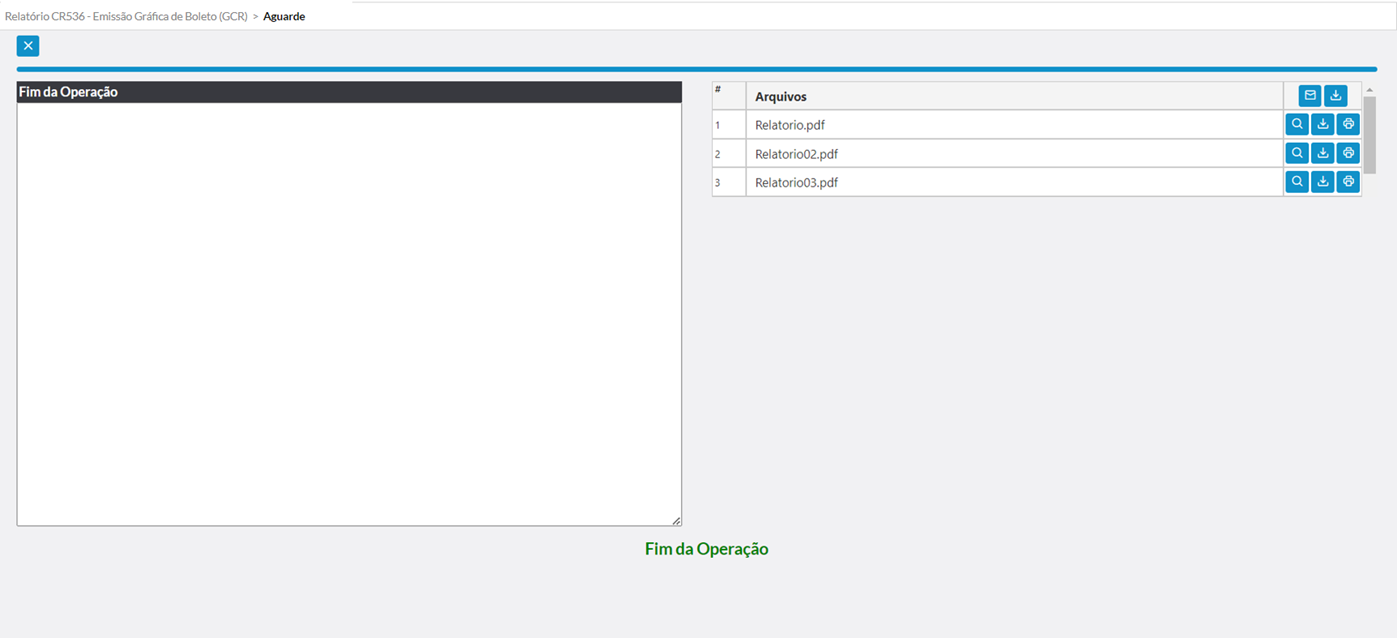Preview Relatorio02.pdf with the magnifier icon
1397x638 pixels.
tap(1297, 154)
